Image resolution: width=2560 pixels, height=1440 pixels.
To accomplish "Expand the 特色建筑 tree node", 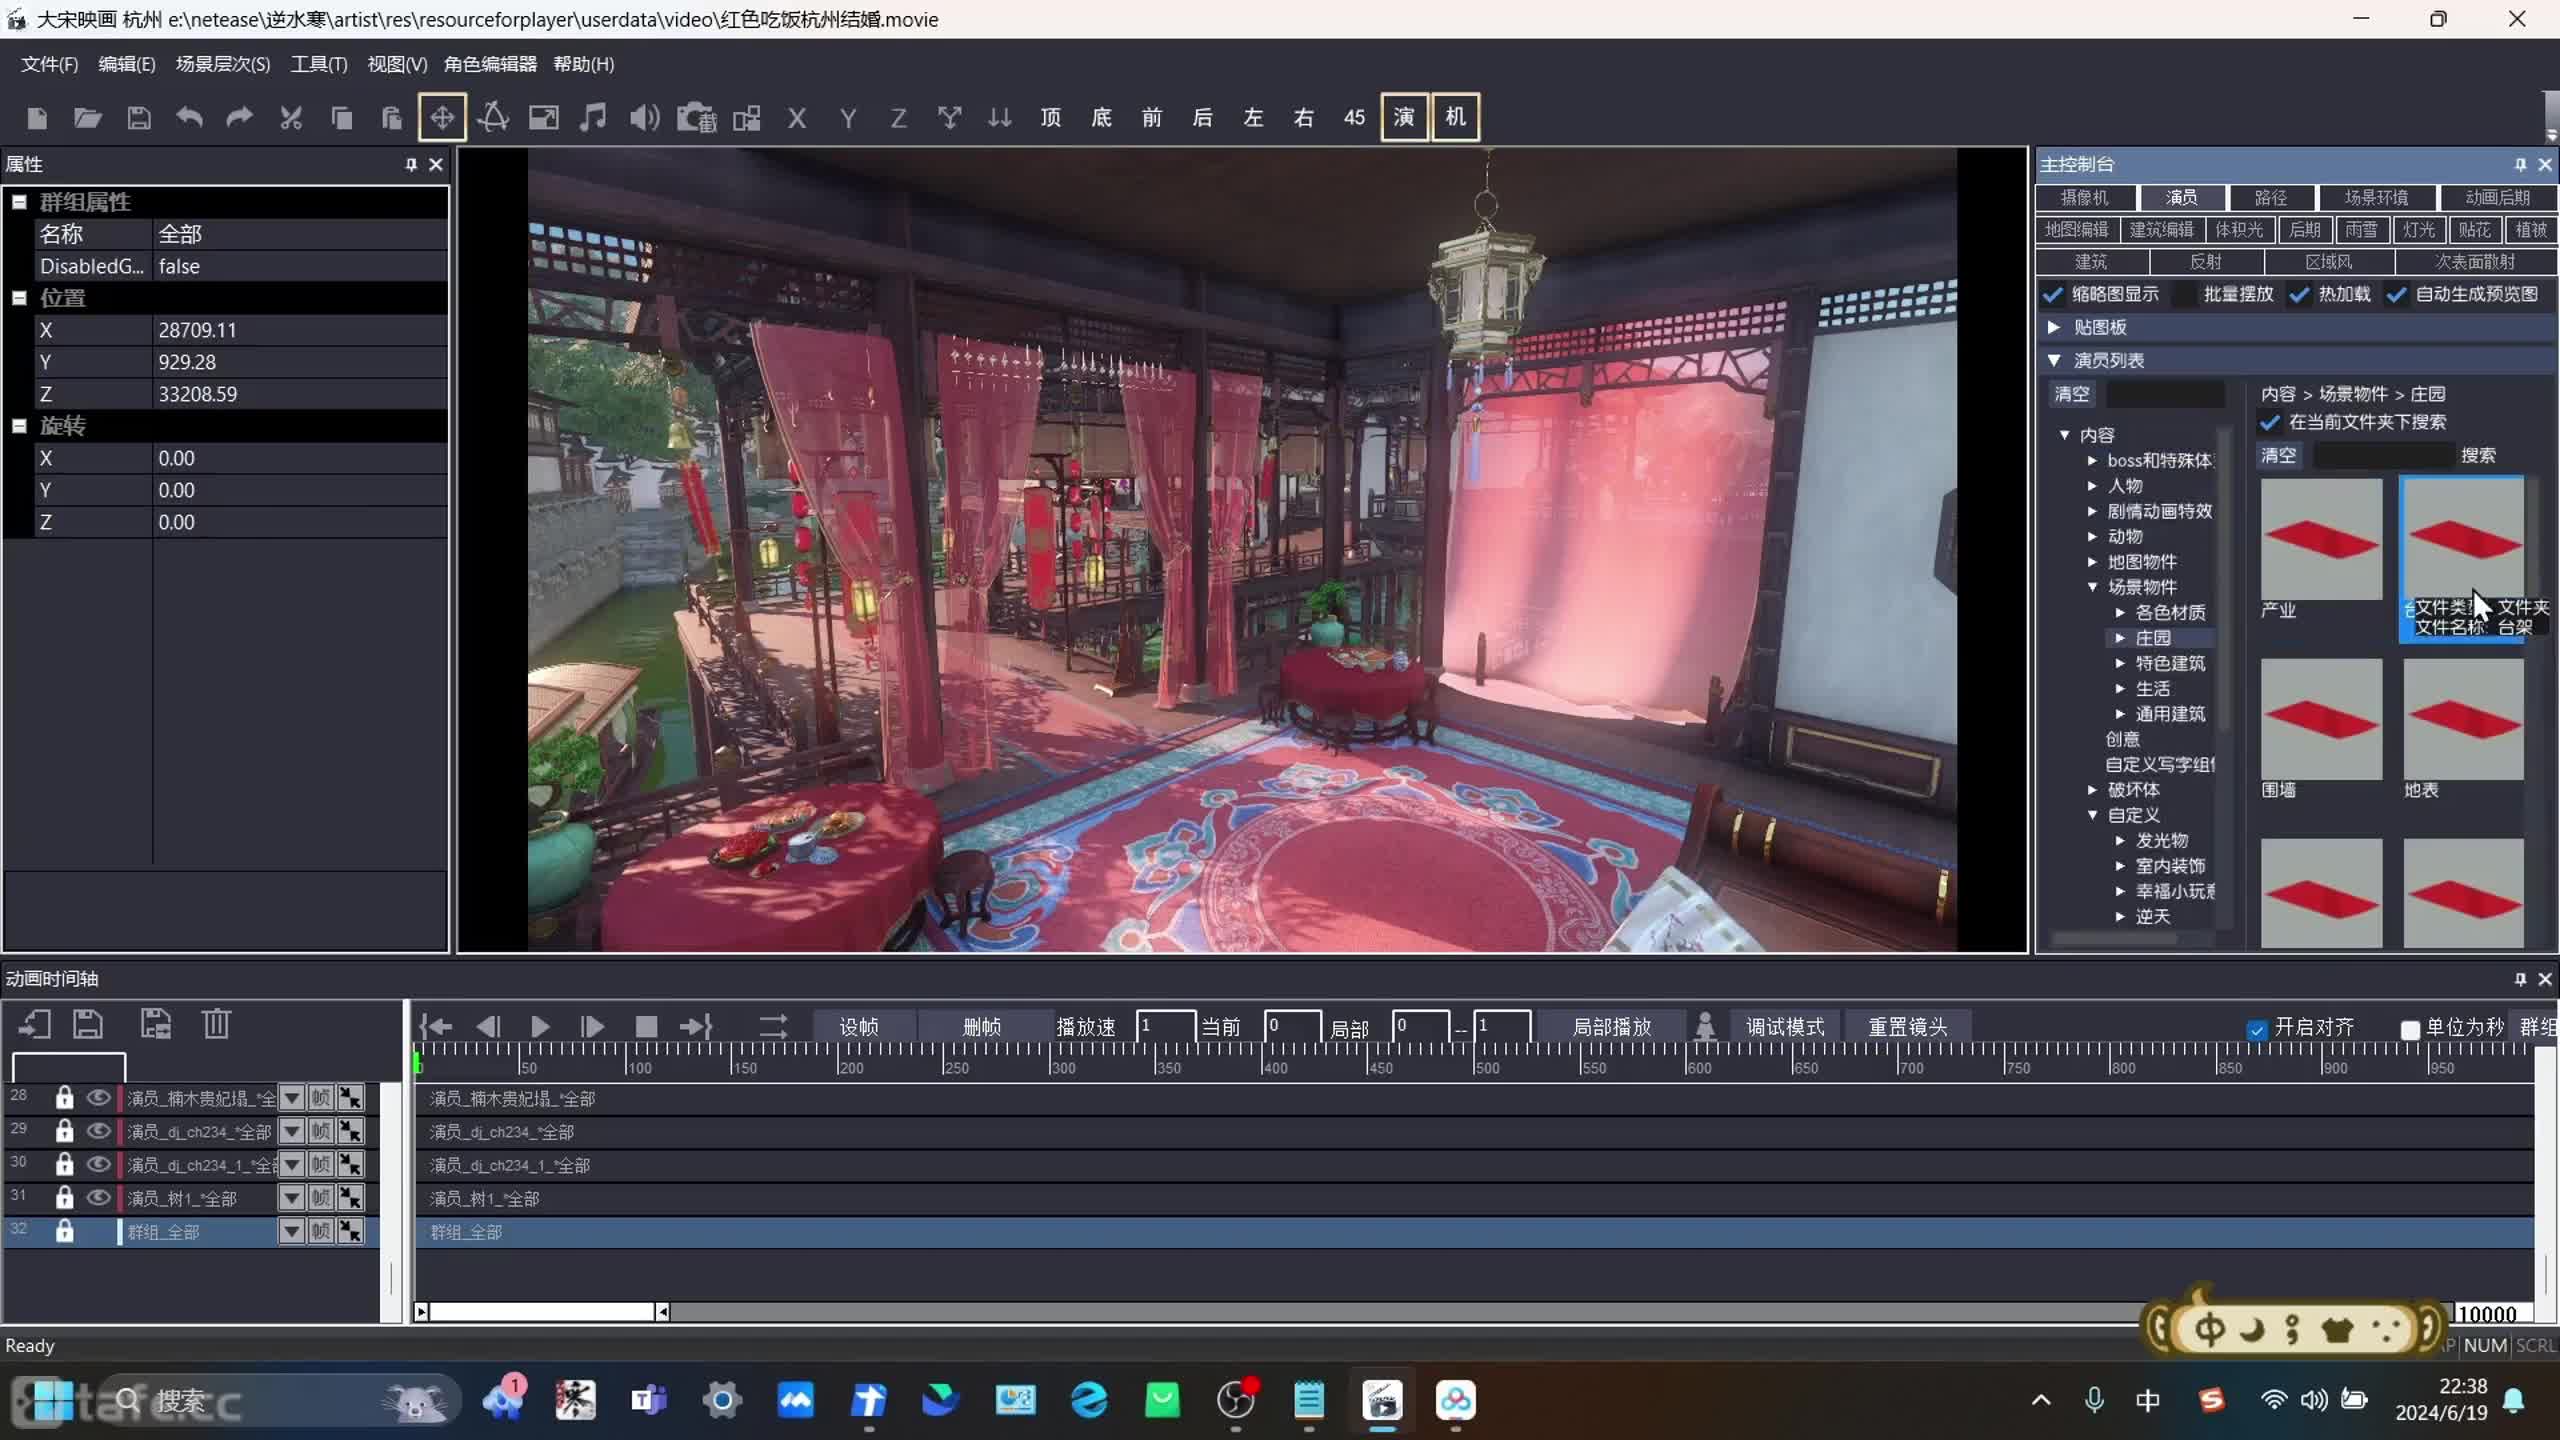I will click(2120, 663).
